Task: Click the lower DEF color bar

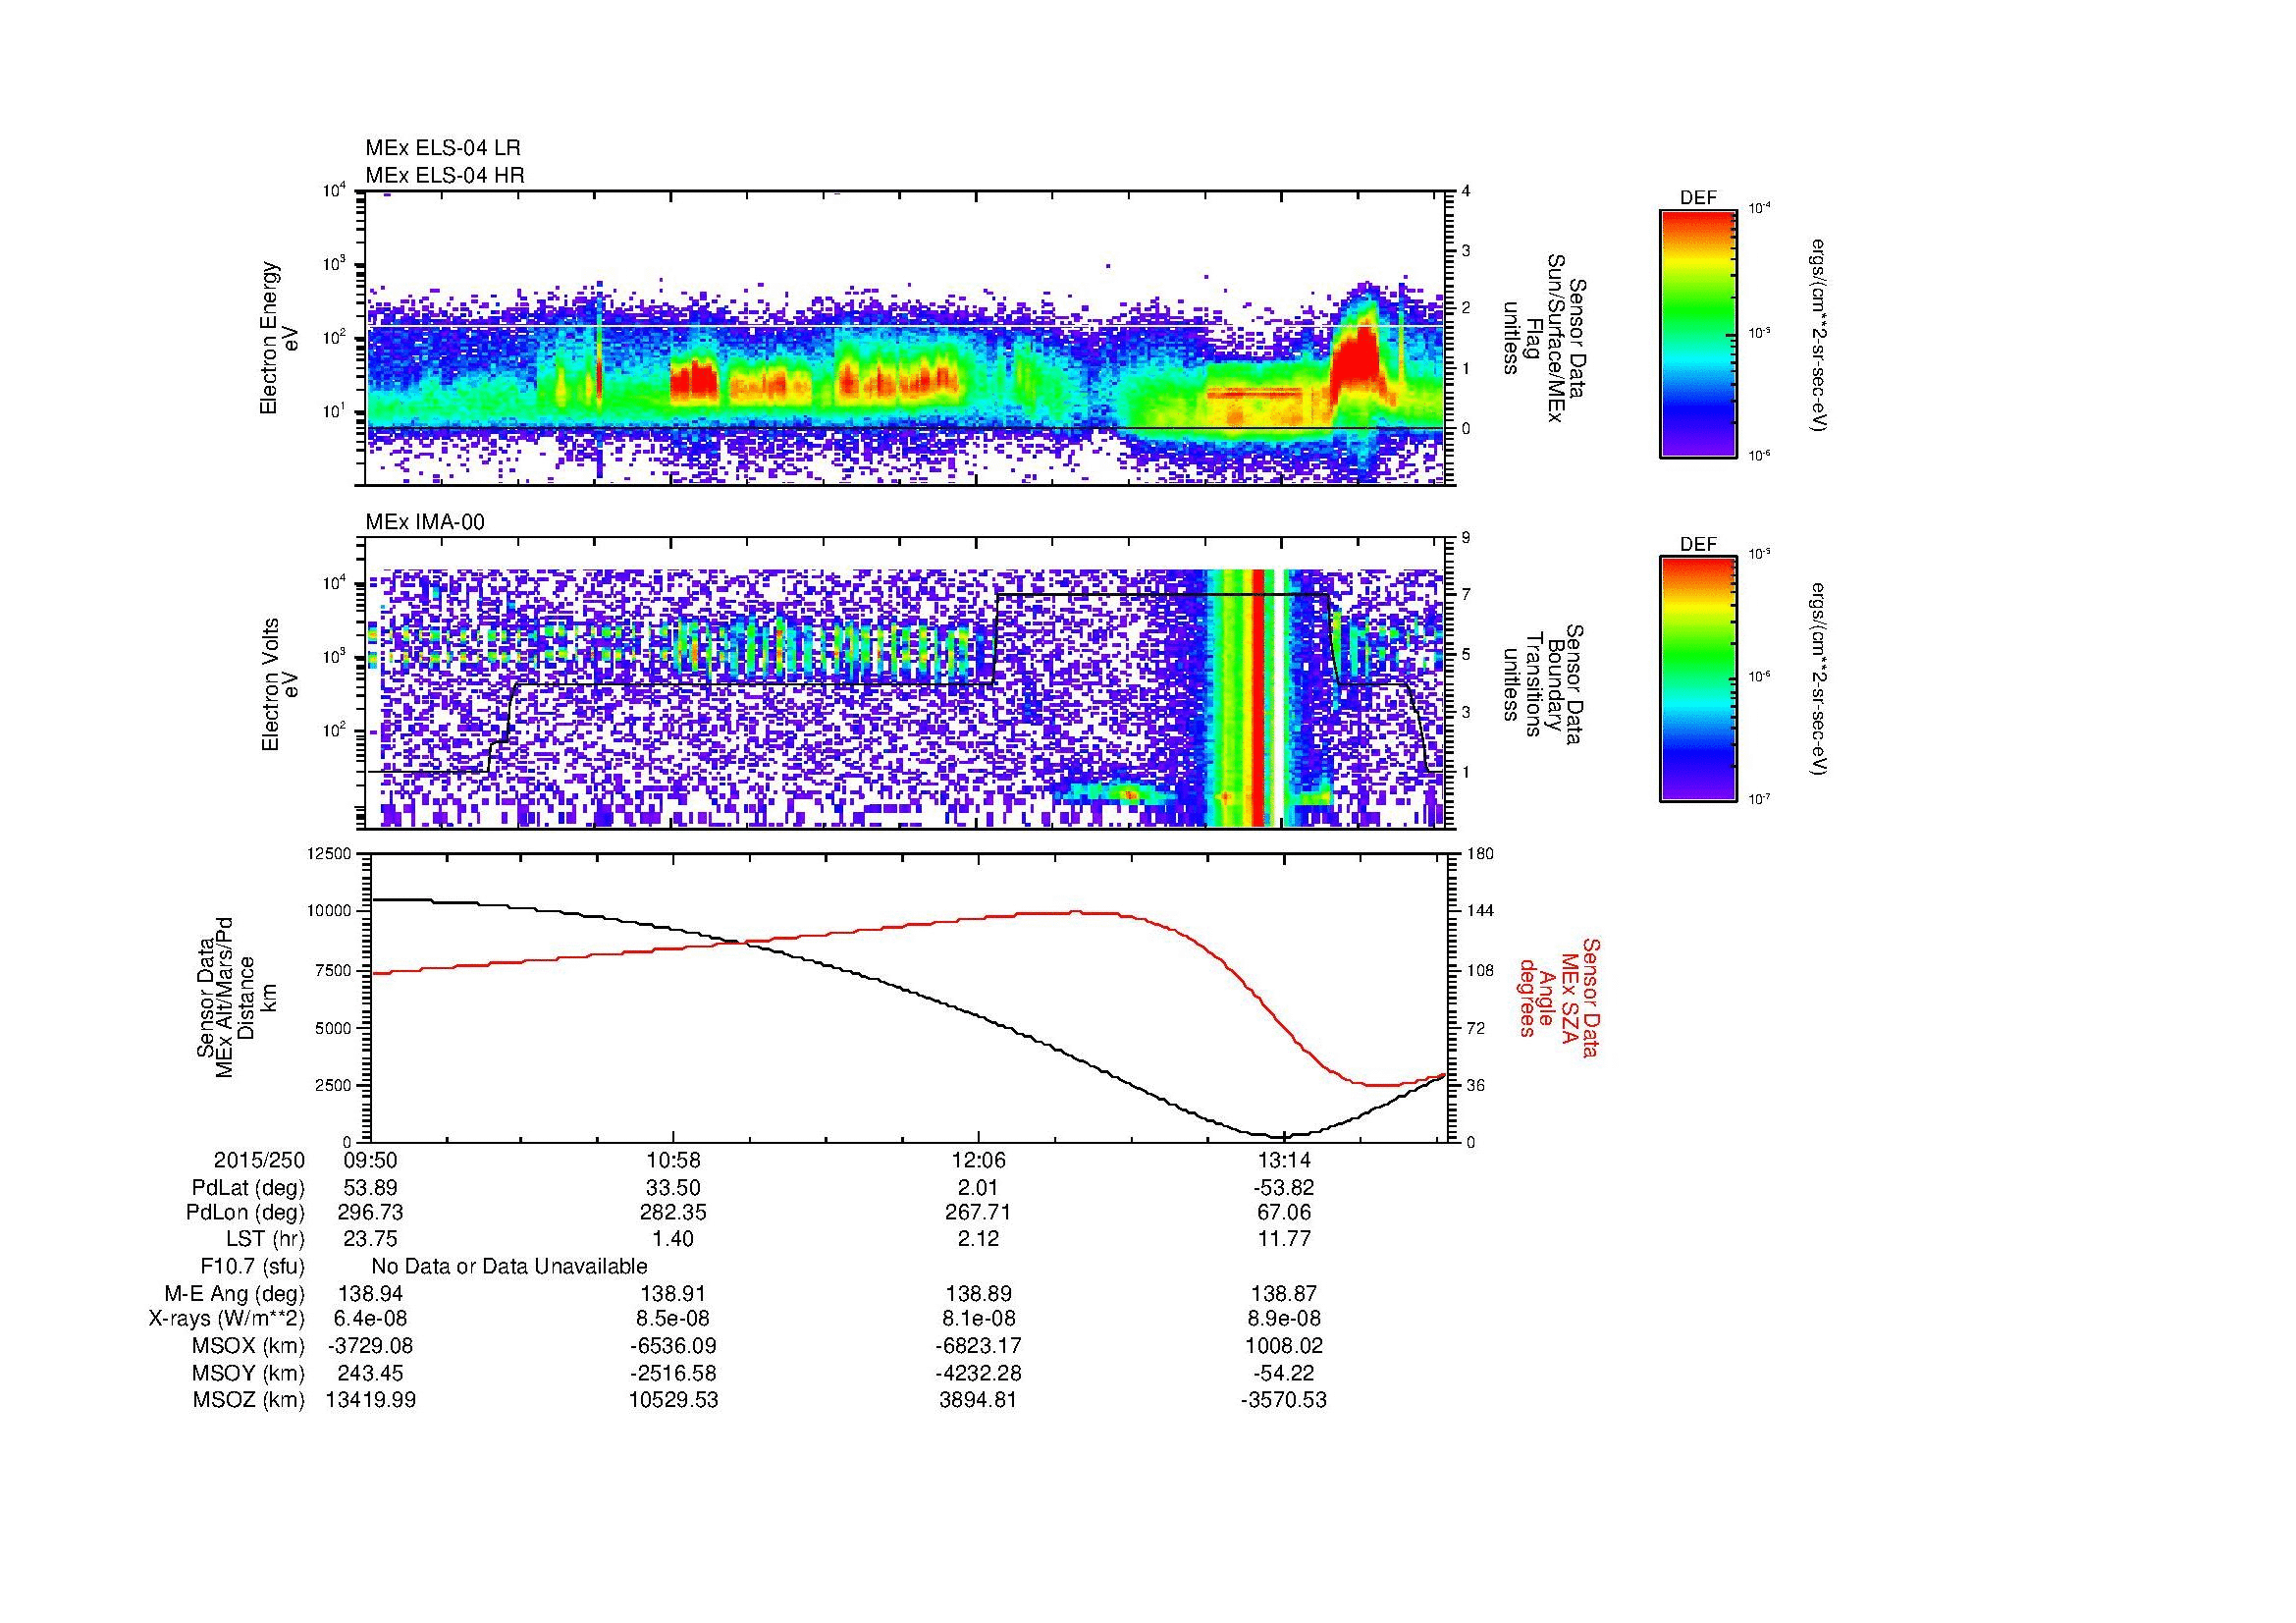Action: (1698, 679)
